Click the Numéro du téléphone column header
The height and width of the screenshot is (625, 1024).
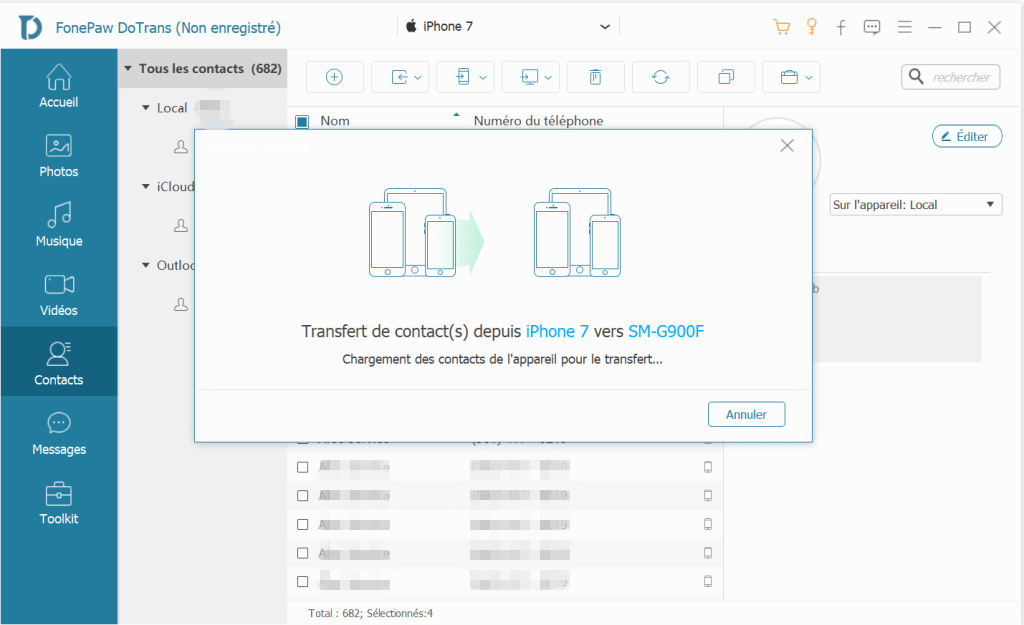tap(538, 121)
